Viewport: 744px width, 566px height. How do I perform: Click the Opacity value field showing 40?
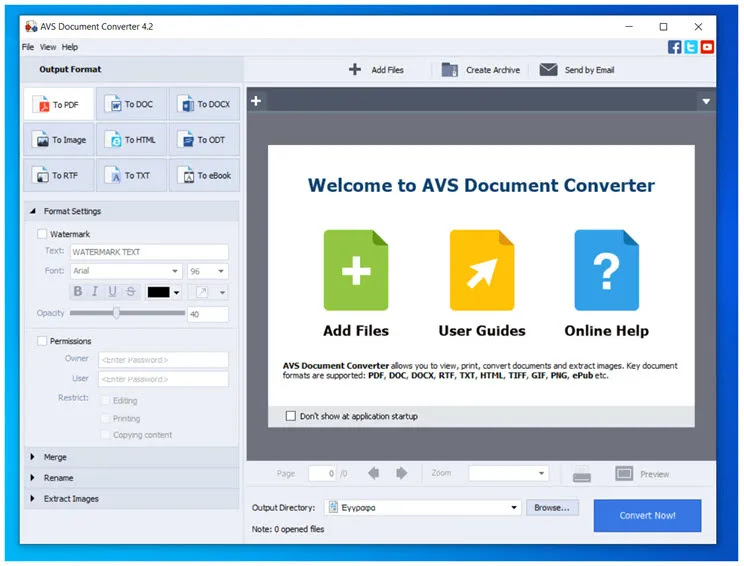click(208, 314)
